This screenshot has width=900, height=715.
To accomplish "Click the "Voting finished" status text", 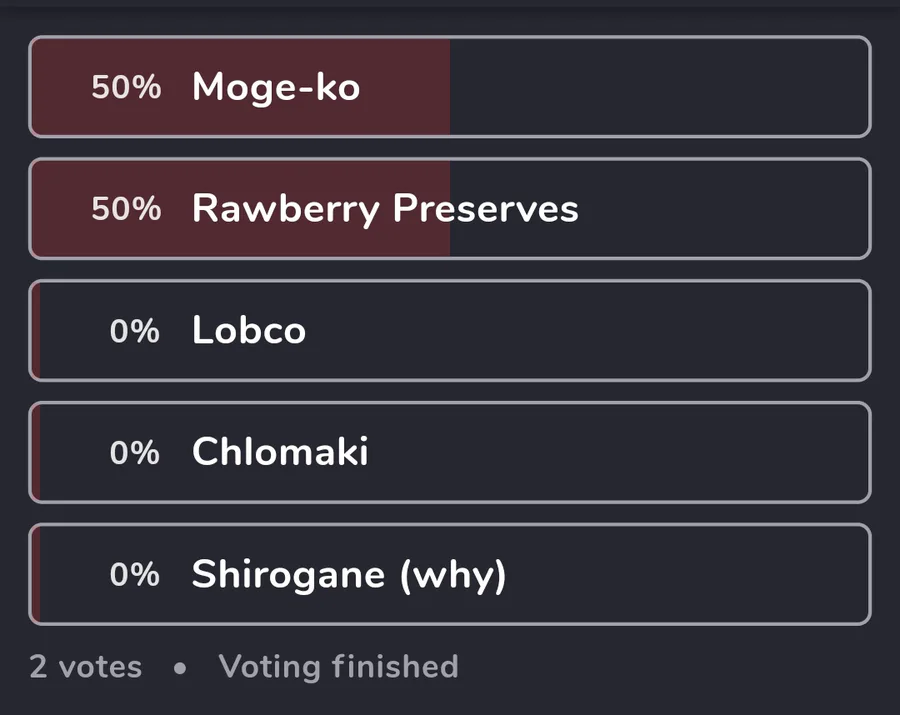I will [338, 667].
